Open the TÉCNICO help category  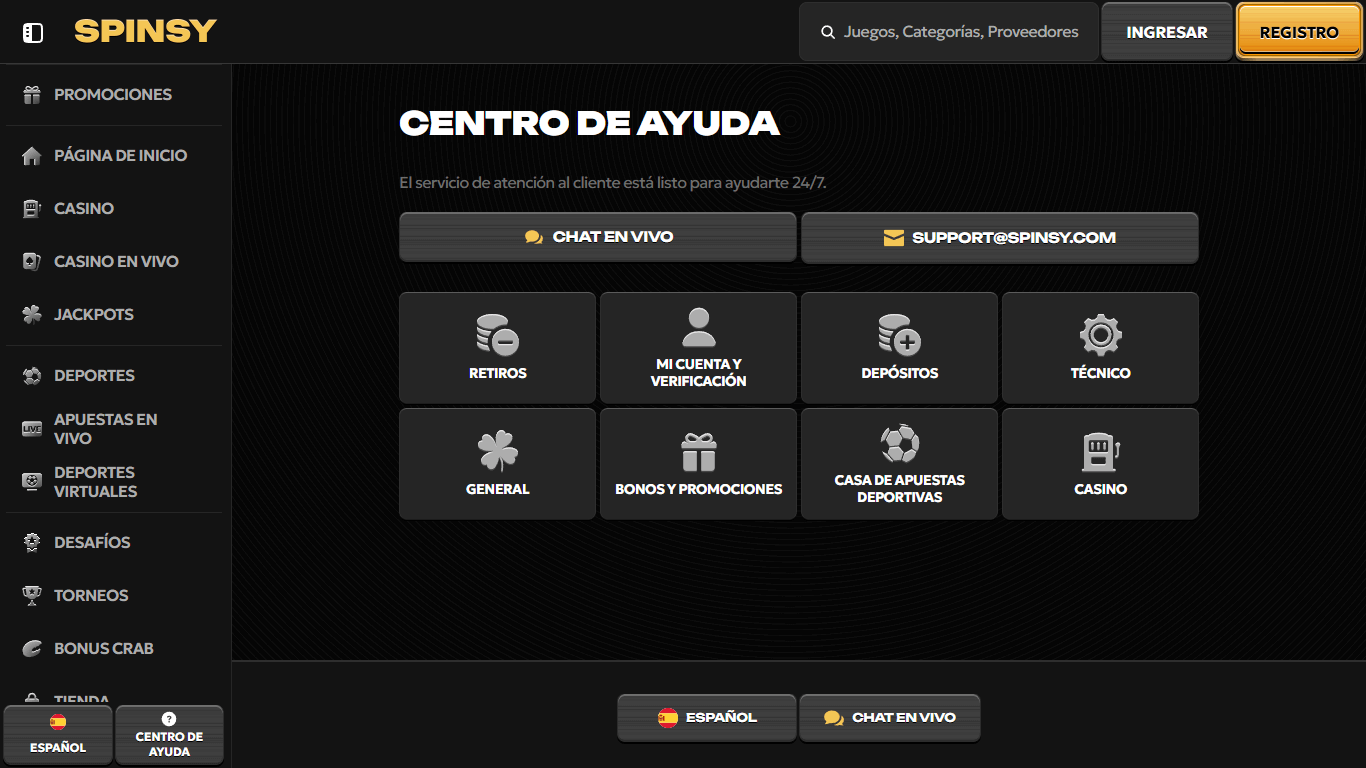pos(1100,348)
